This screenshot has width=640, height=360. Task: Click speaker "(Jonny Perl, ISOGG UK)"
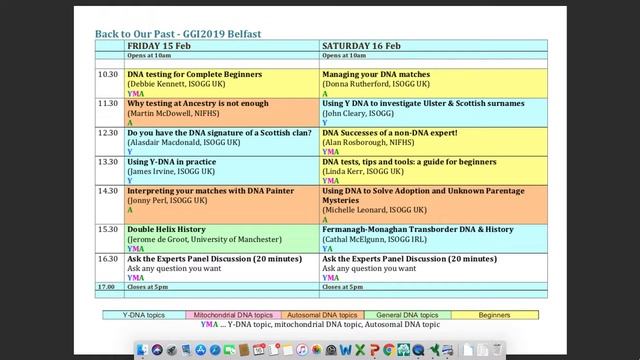tap(167, 200)
